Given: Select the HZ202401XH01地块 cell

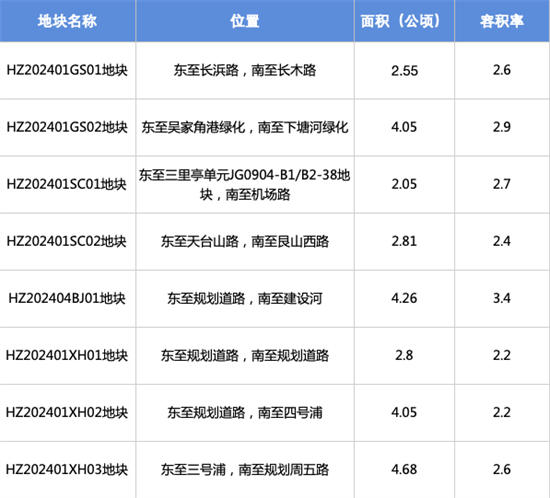Looking at the screenshot, I should pyautogui.click(x=67, y=355).
